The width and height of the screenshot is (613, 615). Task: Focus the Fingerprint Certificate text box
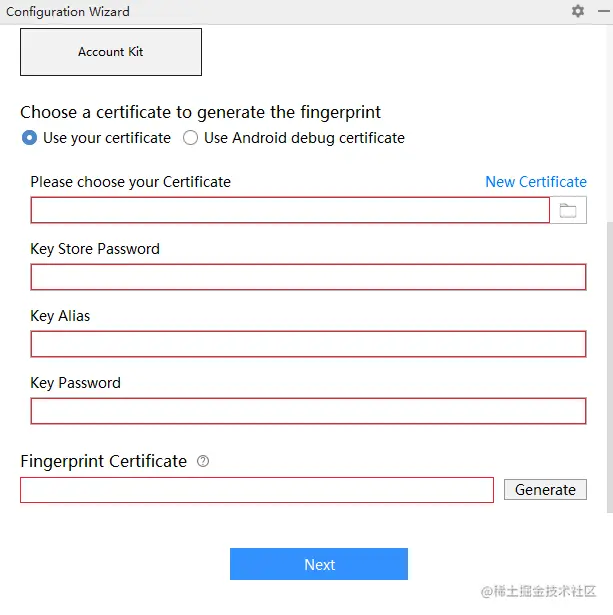(257, 490)
